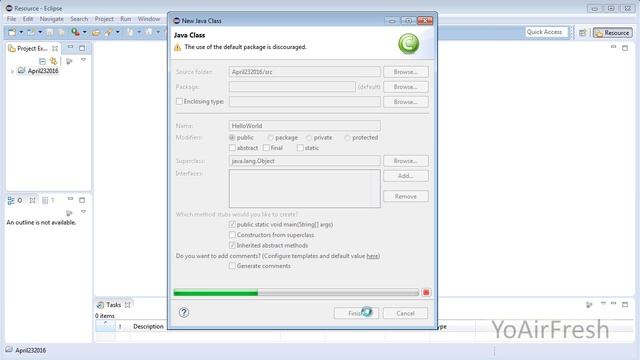The width and height of the screenshot is (640, 360).
Task: Toggle Constructors from superclass checkbox
Action: click(x=232, y=235)
